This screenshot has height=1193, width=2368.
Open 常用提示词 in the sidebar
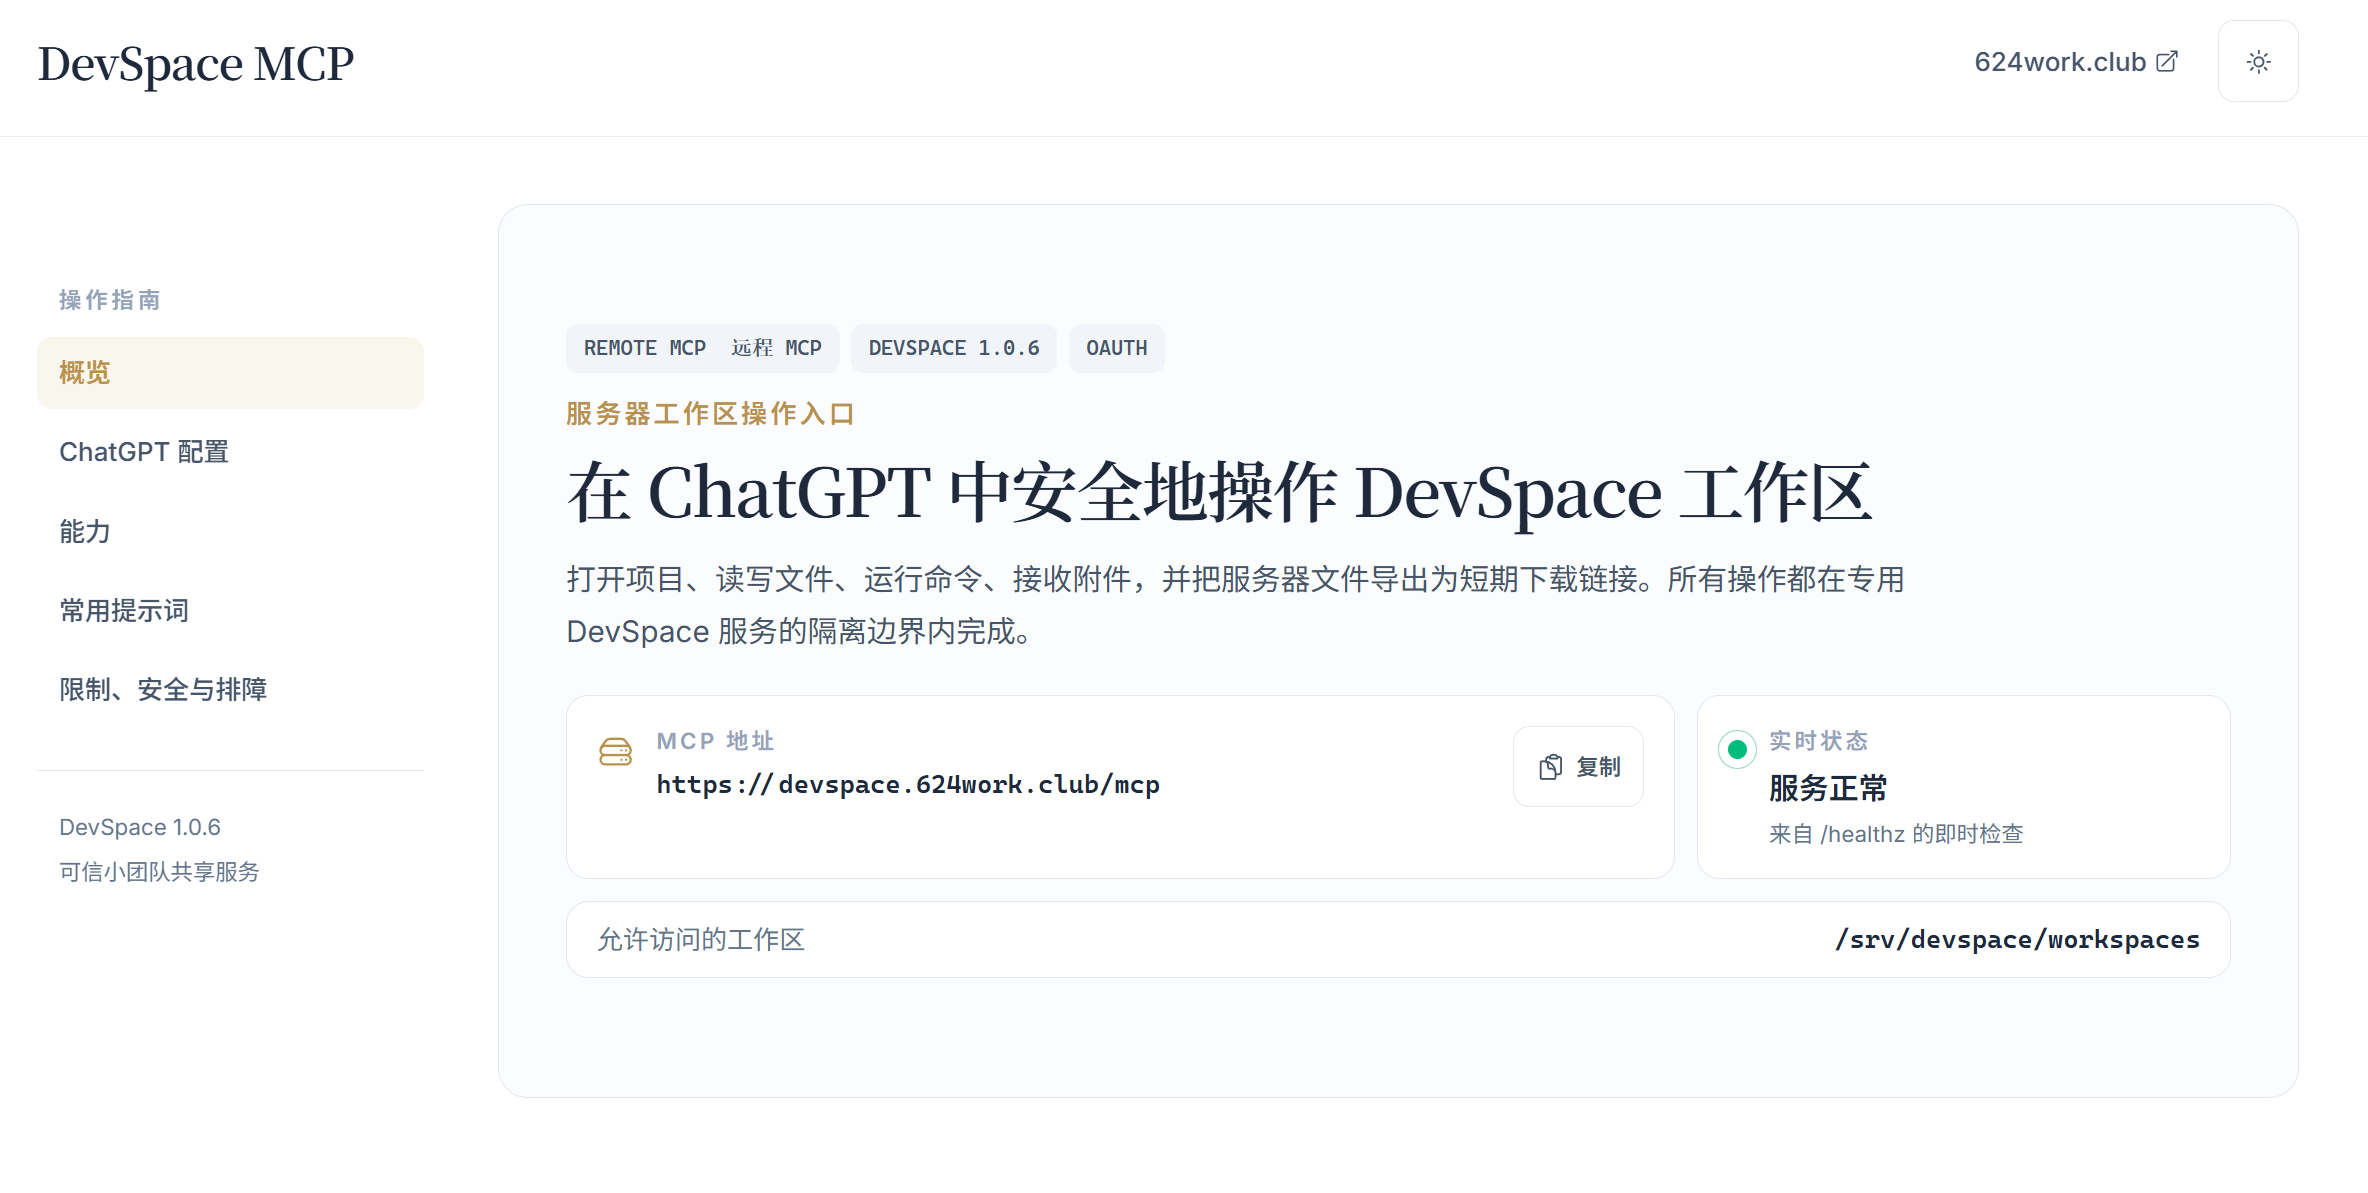pos(230,610)
